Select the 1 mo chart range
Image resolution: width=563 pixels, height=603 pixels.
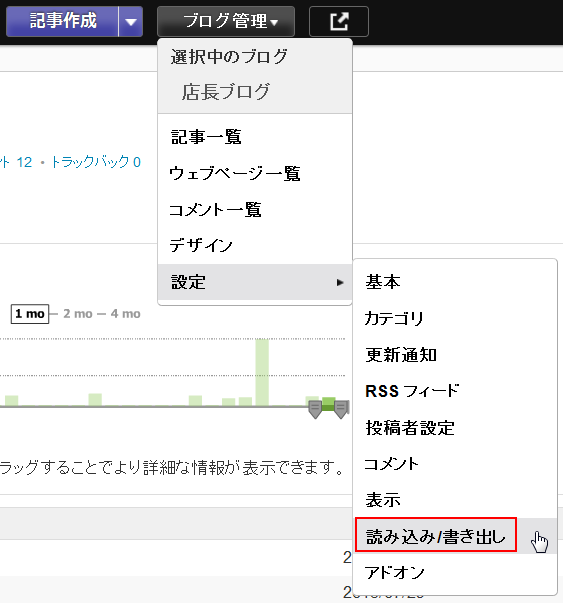[x=30, y=314]
